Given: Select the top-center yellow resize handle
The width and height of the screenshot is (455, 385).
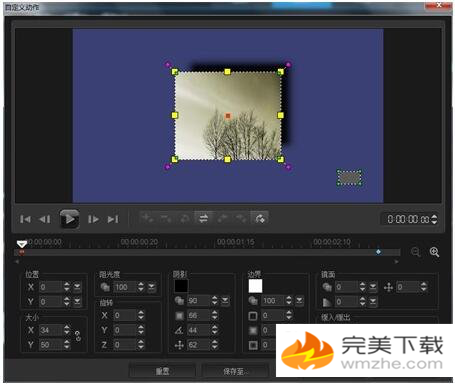Looking at the screenshot, I should click(x=227, y=71).
